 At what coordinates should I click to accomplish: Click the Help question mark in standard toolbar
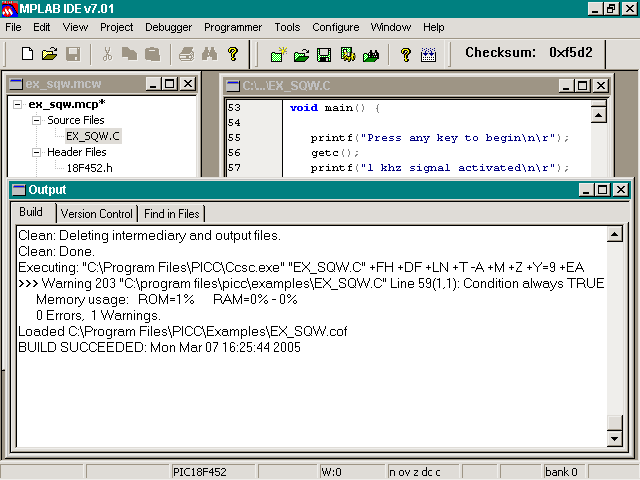233,54
